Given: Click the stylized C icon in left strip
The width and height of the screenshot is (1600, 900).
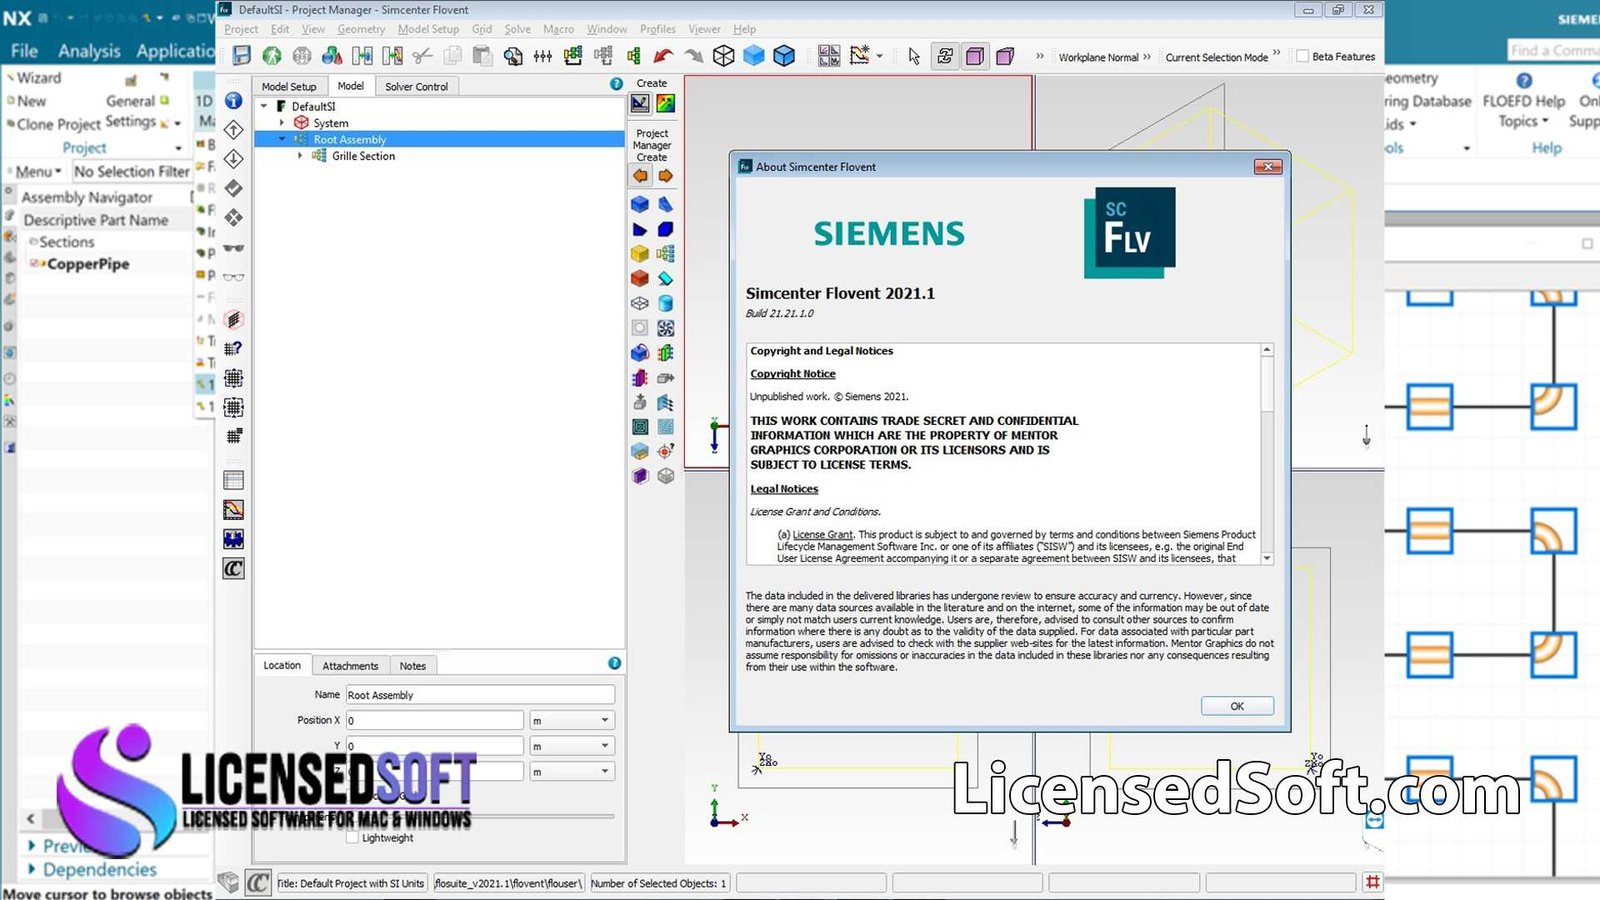Looking at the screenshot, I should click(x=233, y=569).
